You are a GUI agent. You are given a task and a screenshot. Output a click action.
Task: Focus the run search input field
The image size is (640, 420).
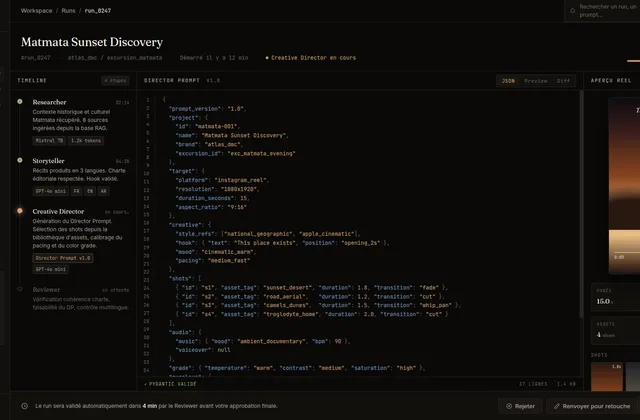602,11
